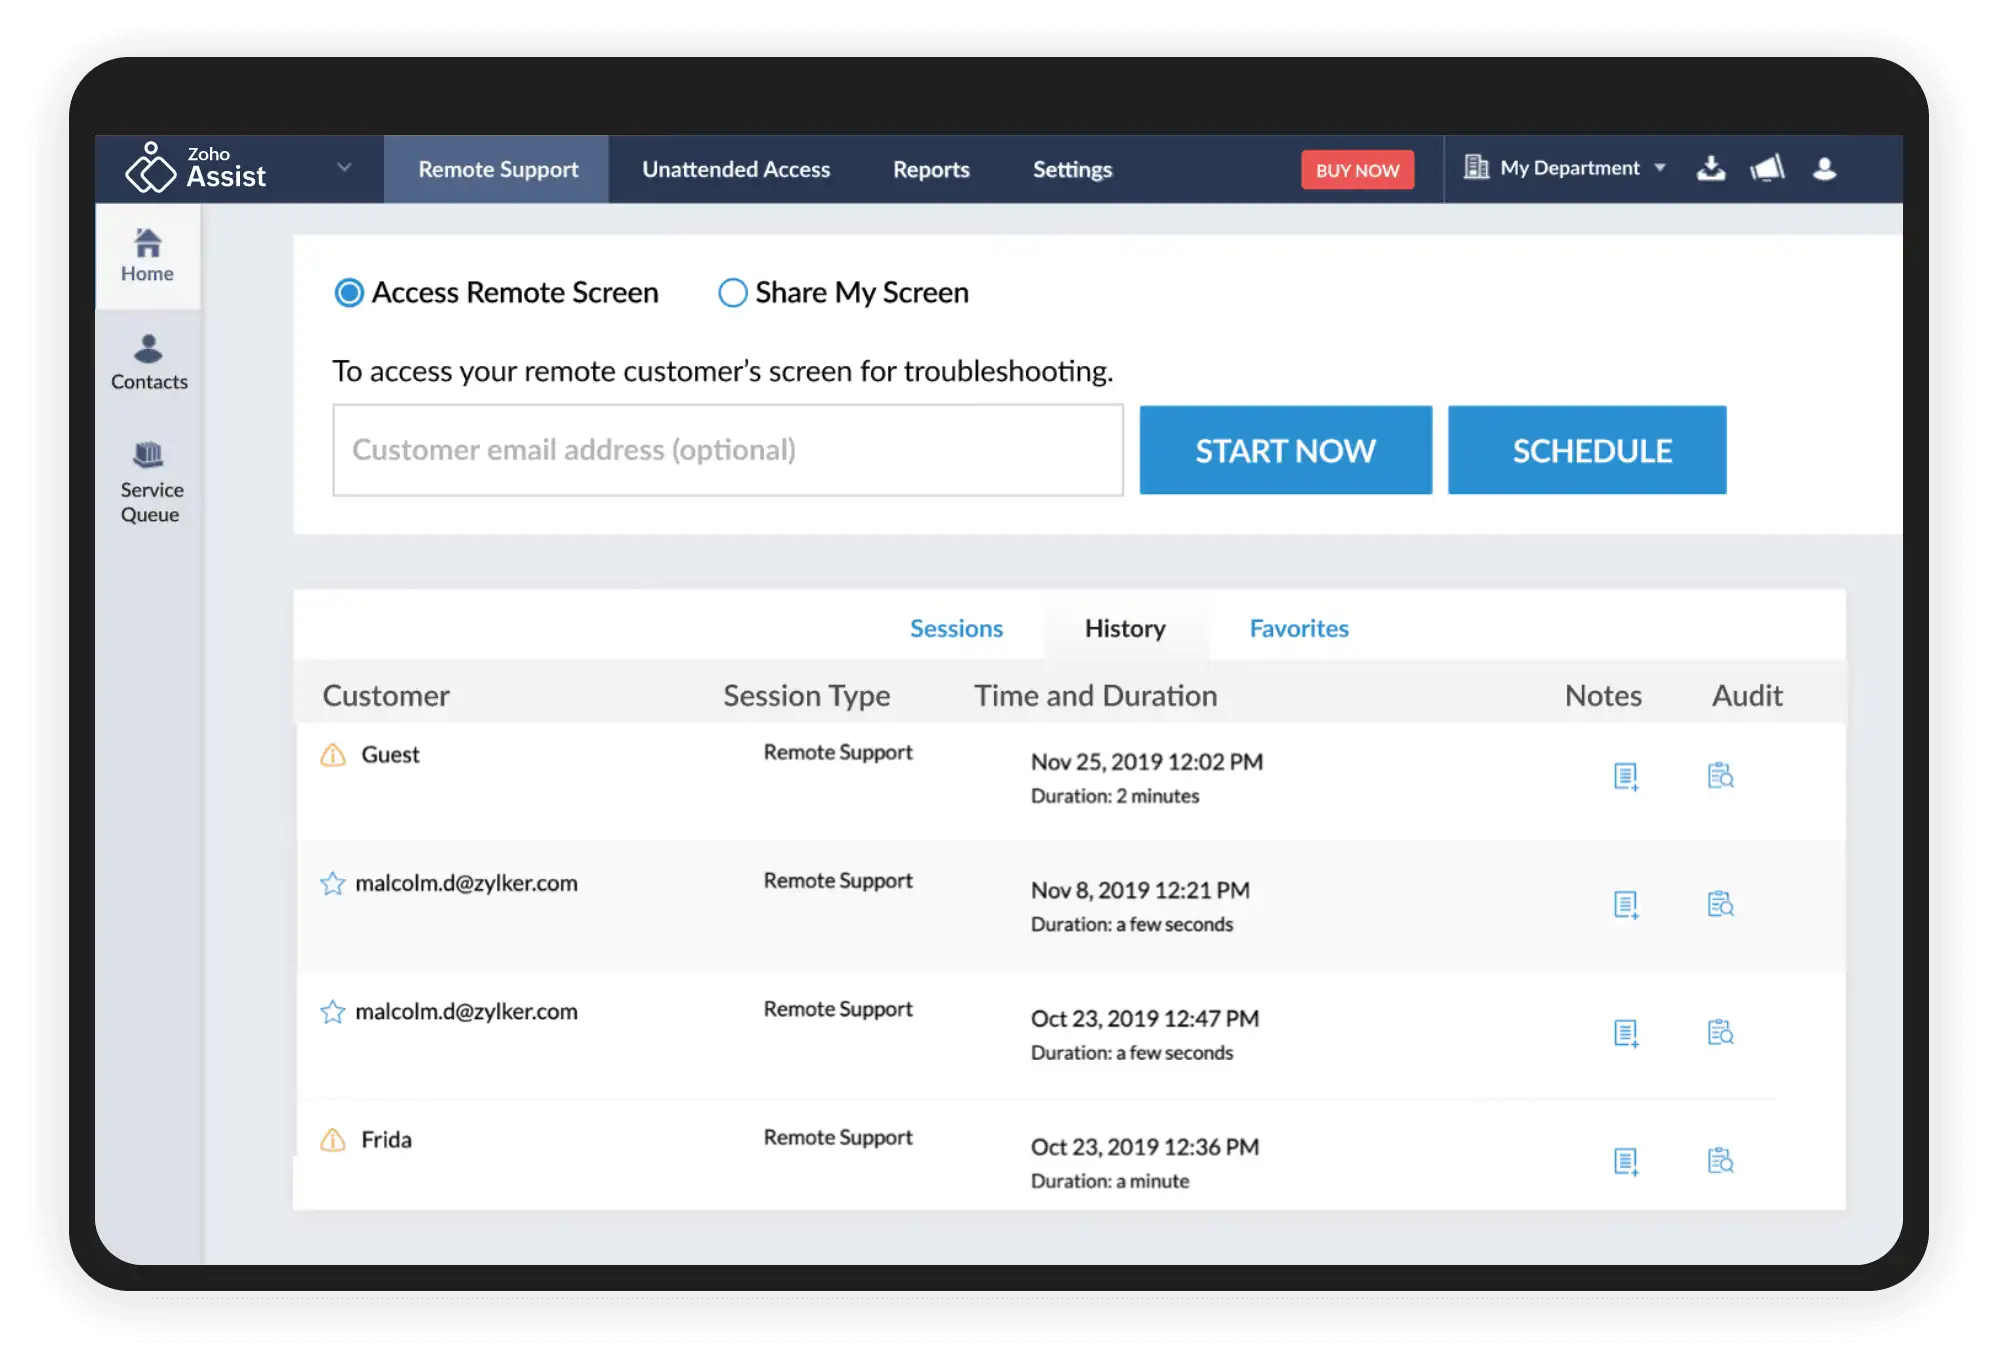Switch to the Sessions tab
1998x1365 pixels.
pos(956,628)
